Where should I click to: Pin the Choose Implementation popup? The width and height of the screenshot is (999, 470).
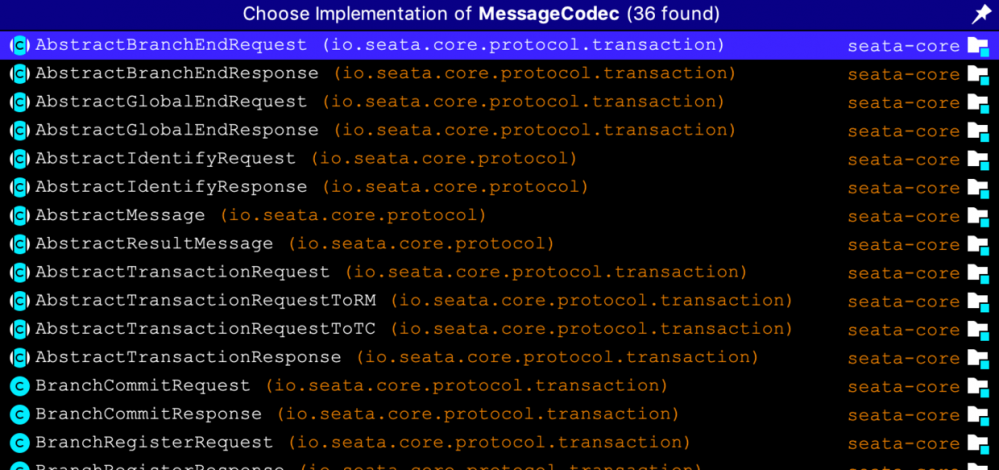coord(981,14)
